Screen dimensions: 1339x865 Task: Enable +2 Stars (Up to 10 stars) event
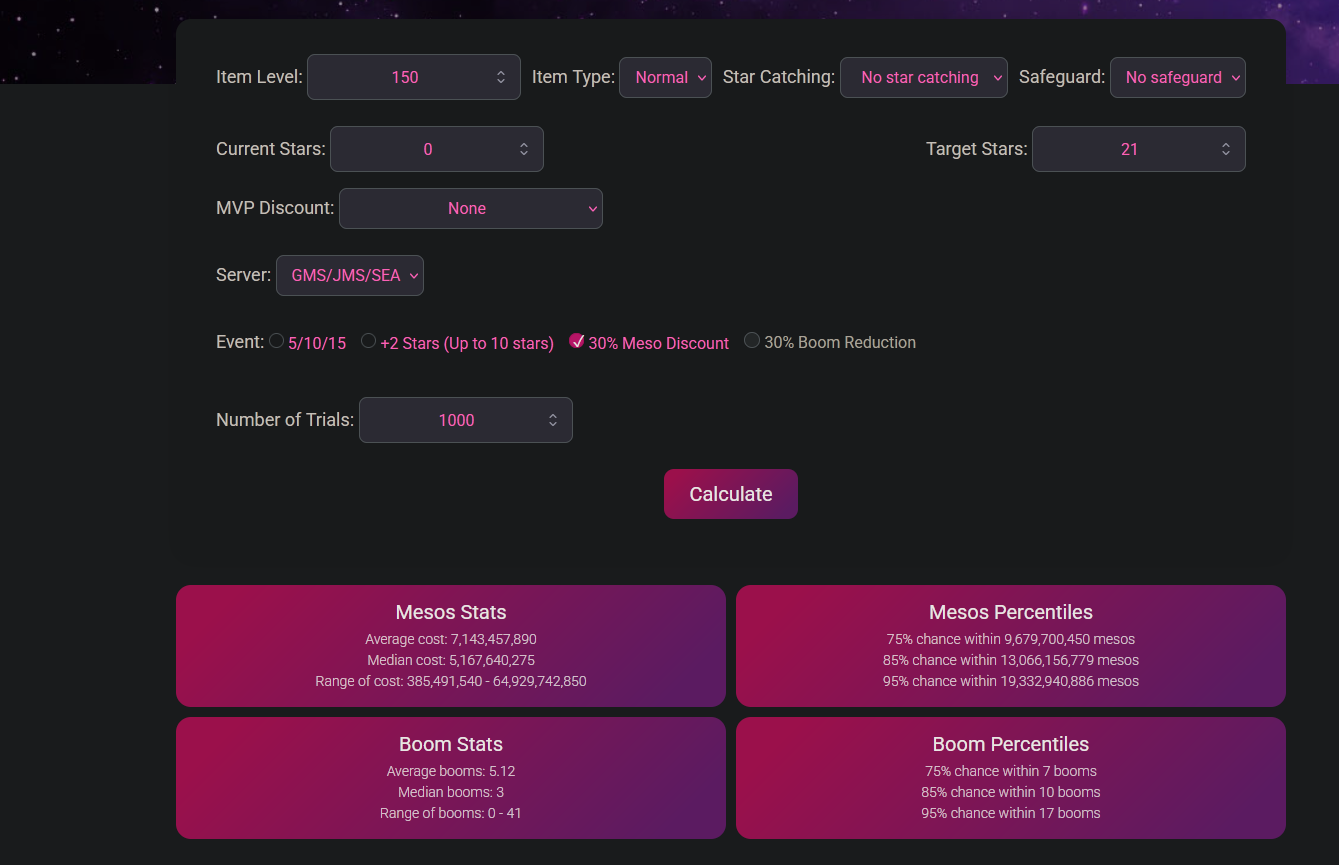pos(369,341)
